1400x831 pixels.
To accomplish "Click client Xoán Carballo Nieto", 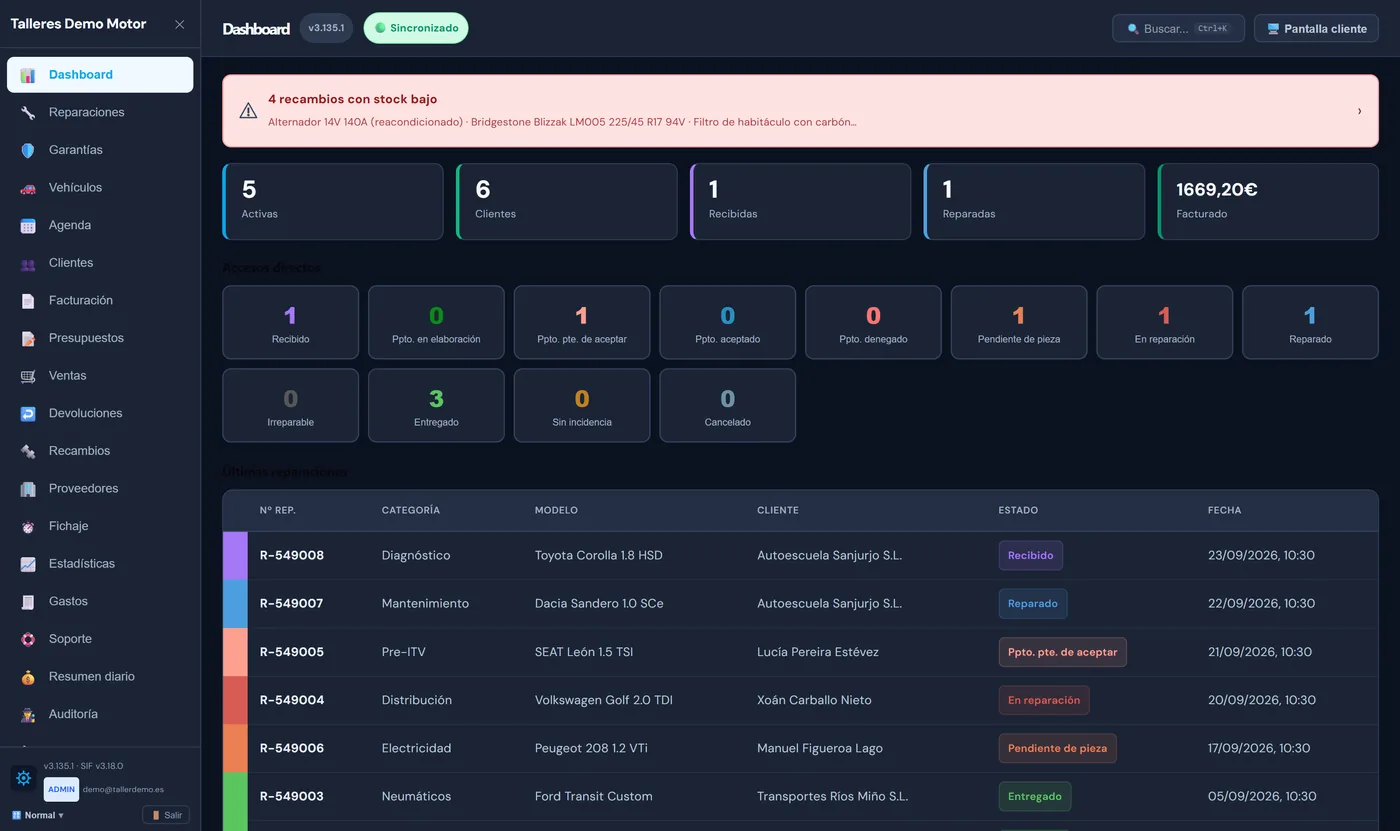I will [814, 700].
